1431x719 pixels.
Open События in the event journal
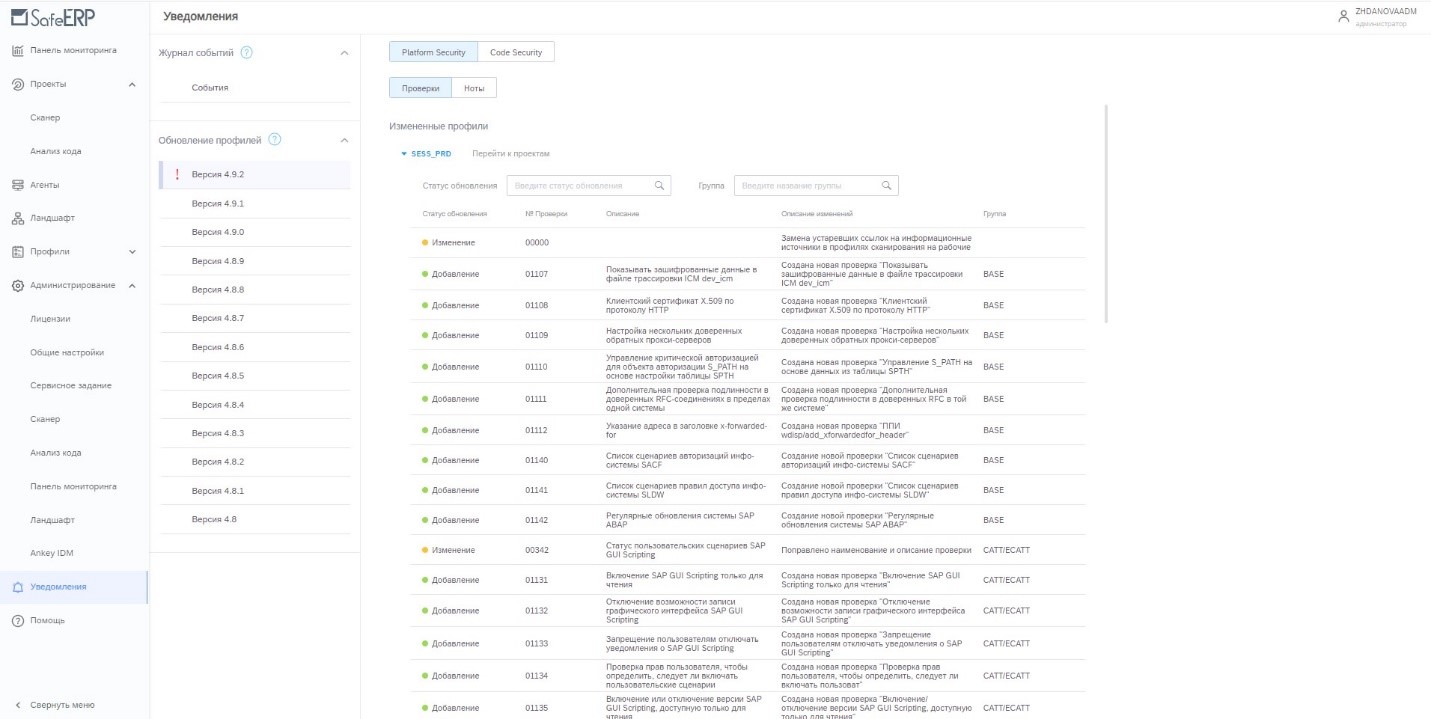[x=210, y=88]
